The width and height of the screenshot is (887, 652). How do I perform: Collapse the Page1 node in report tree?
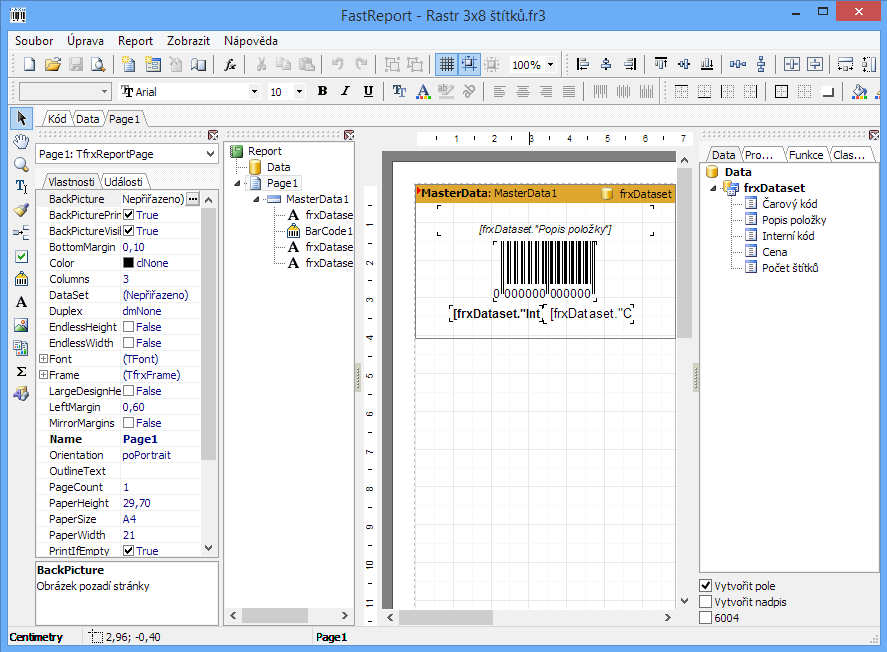(237, 183)
